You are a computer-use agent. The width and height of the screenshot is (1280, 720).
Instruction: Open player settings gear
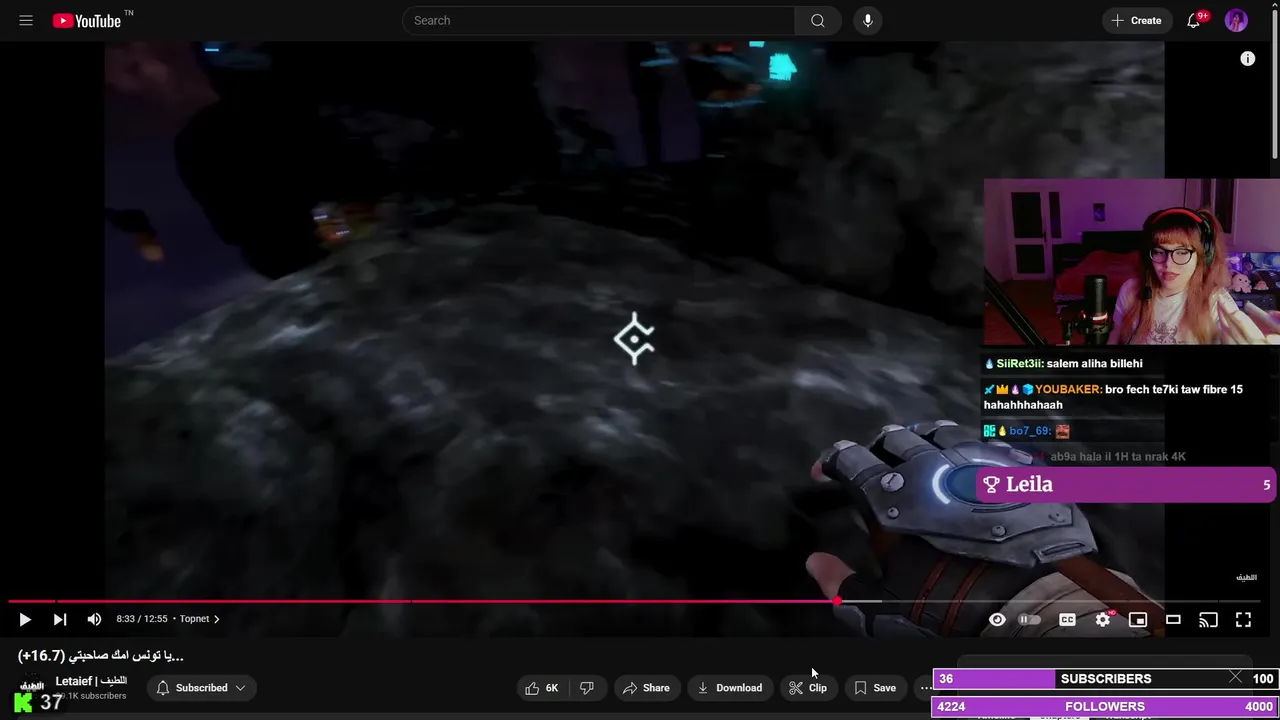pyautogui.click(x=1102, y=620)
